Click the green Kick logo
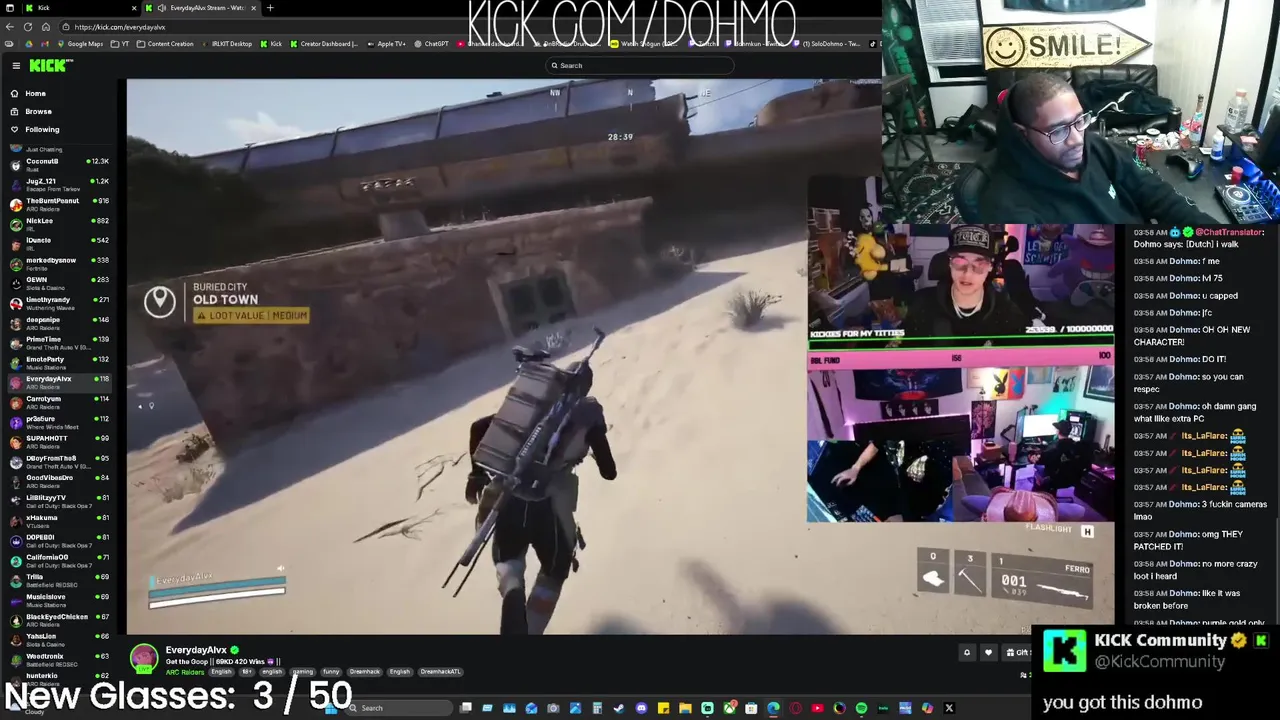This screenshot has height=720, width=1280. pos(50,65)
